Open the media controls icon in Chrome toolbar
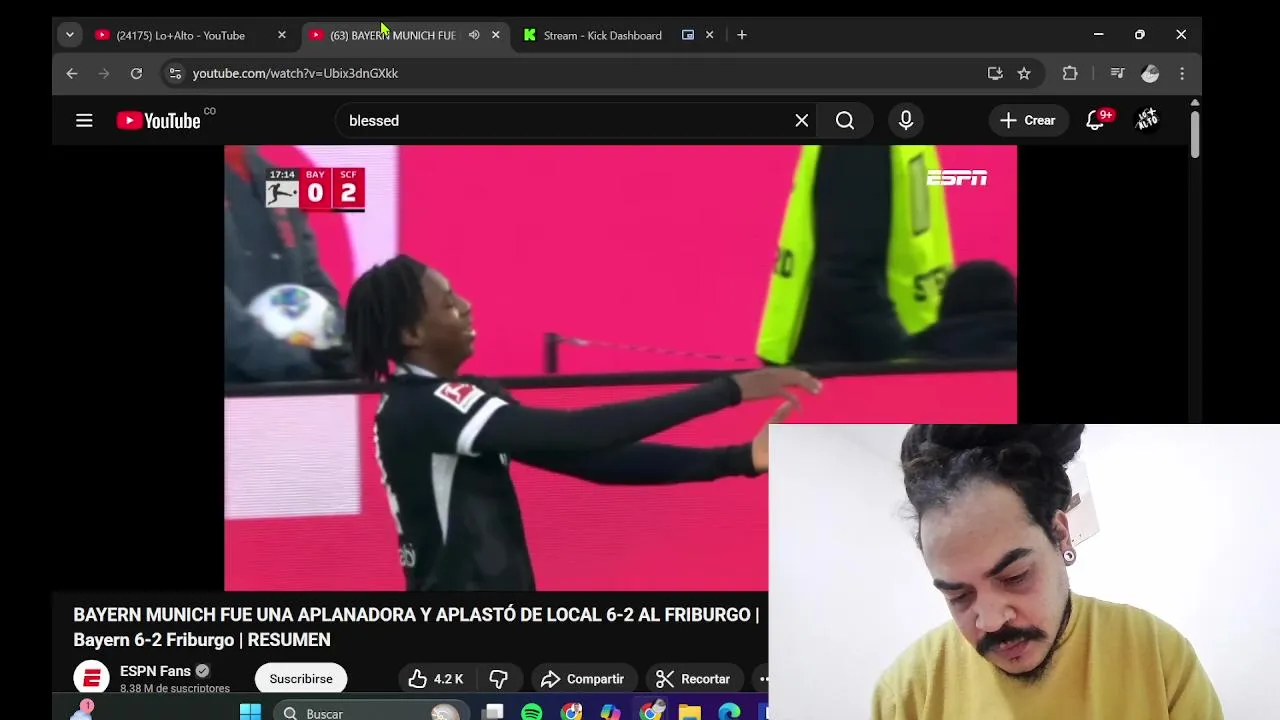Image resolution: width=1280 pixels, height=720 pixels. (x=1118, y=73)
